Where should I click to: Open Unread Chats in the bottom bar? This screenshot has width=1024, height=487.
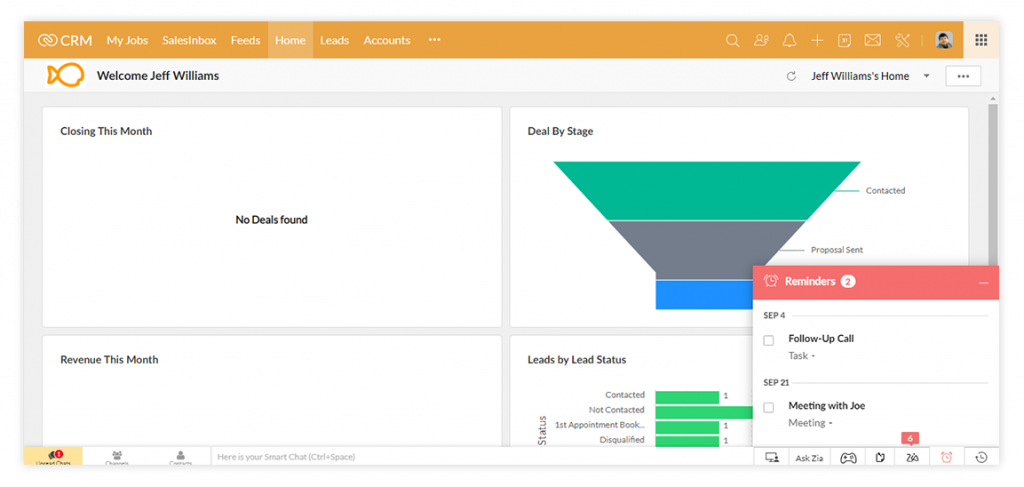click(x=54, y=457)
